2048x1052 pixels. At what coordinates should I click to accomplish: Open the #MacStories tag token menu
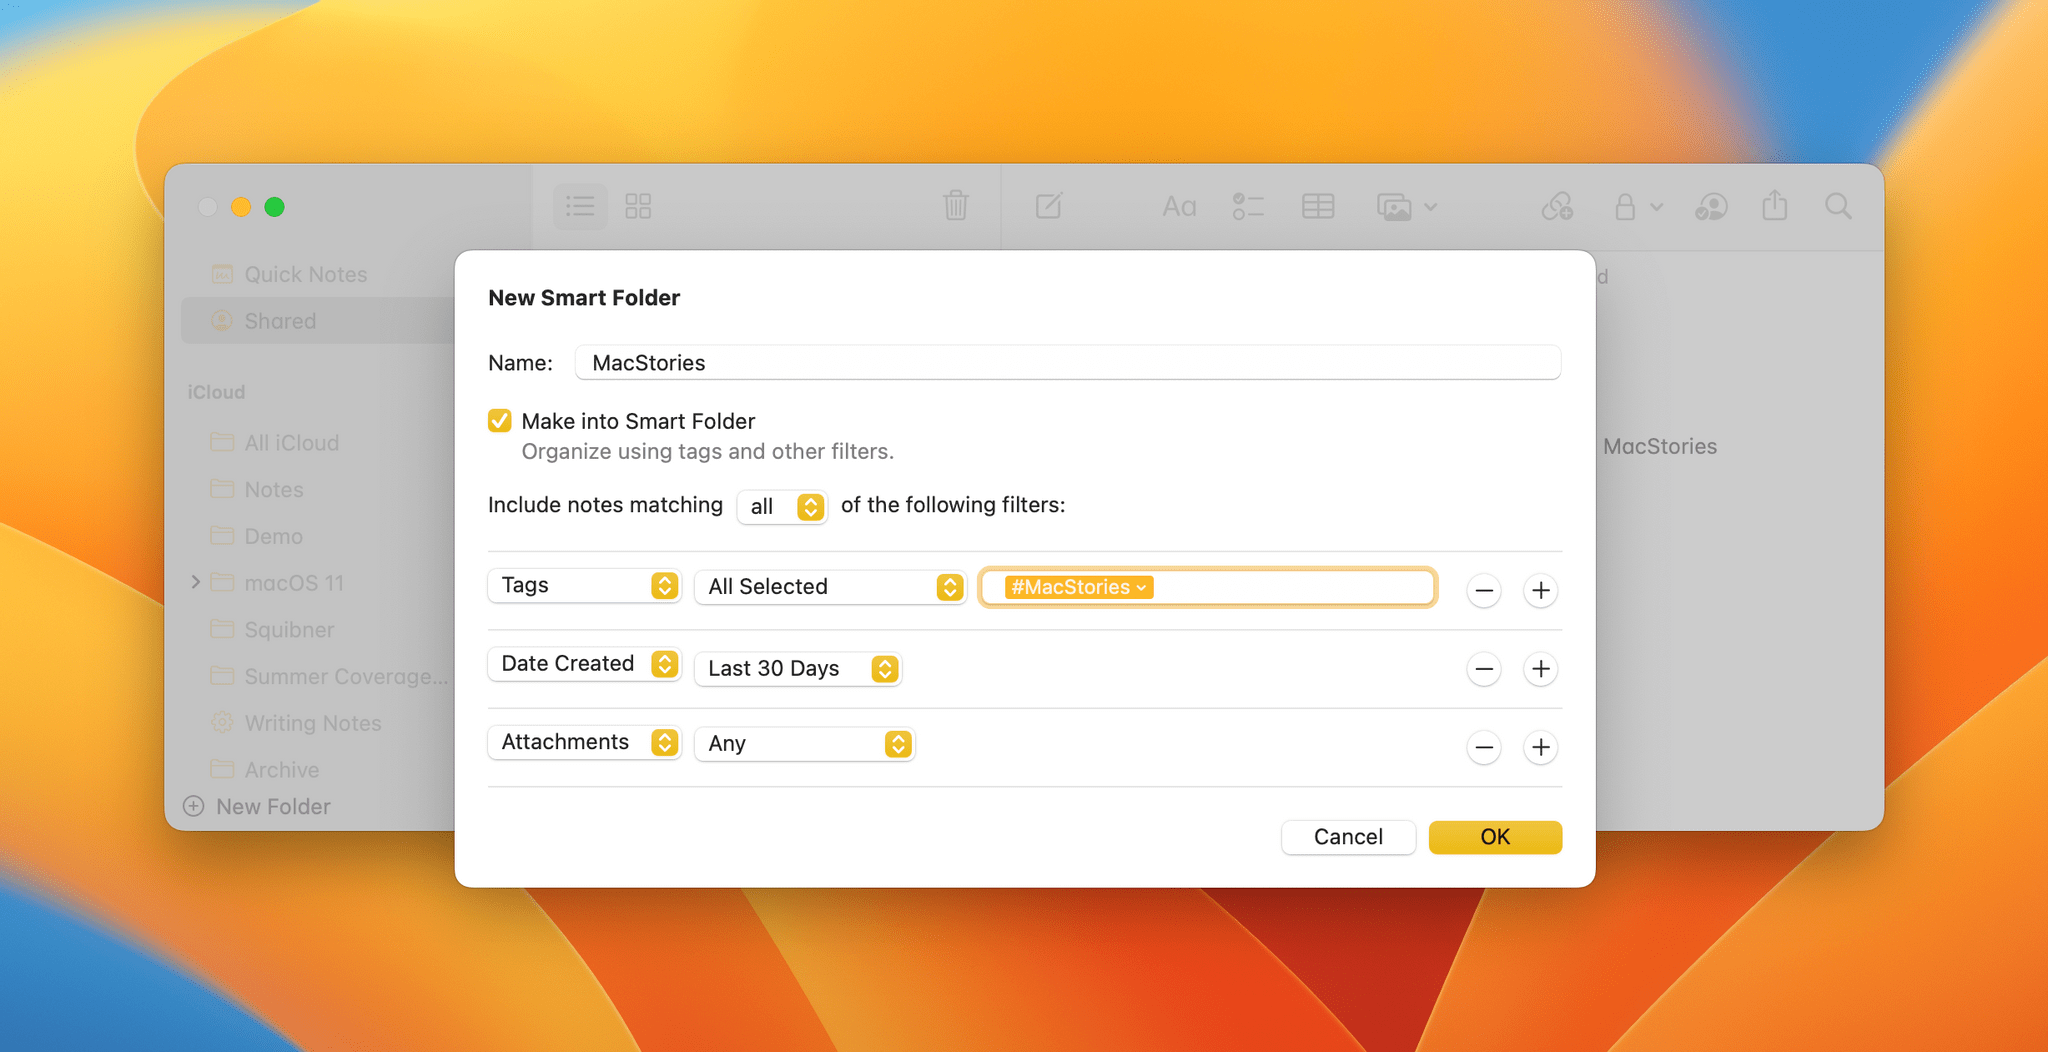[x=1079, y=587]
